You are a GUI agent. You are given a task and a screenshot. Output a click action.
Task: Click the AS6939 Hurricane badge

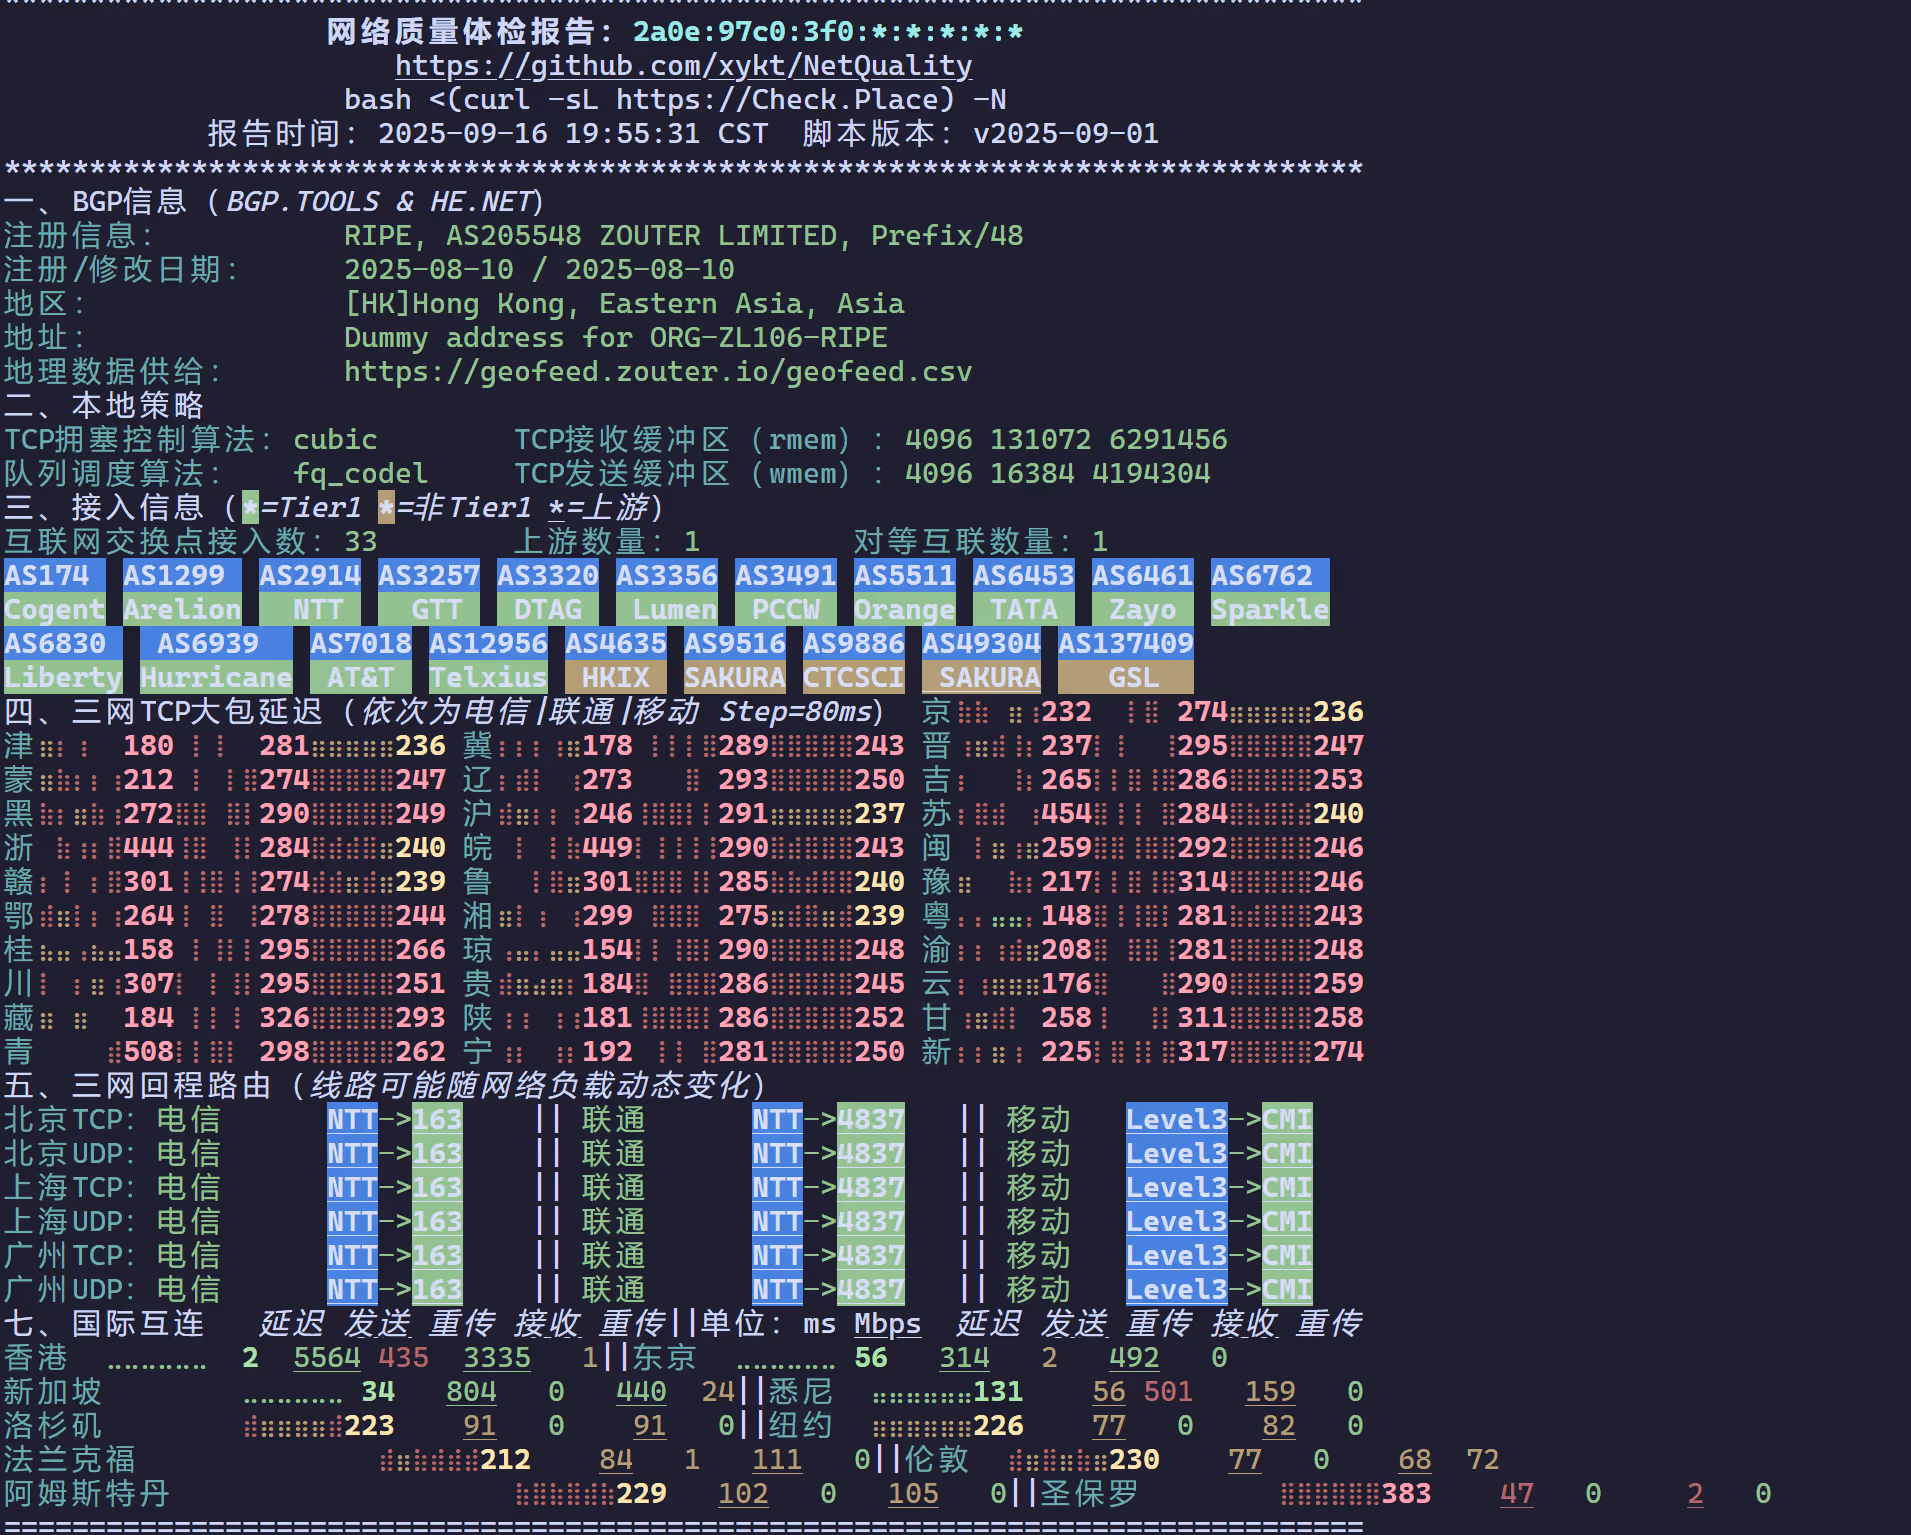pyautogui.click(x=215, y=660)
